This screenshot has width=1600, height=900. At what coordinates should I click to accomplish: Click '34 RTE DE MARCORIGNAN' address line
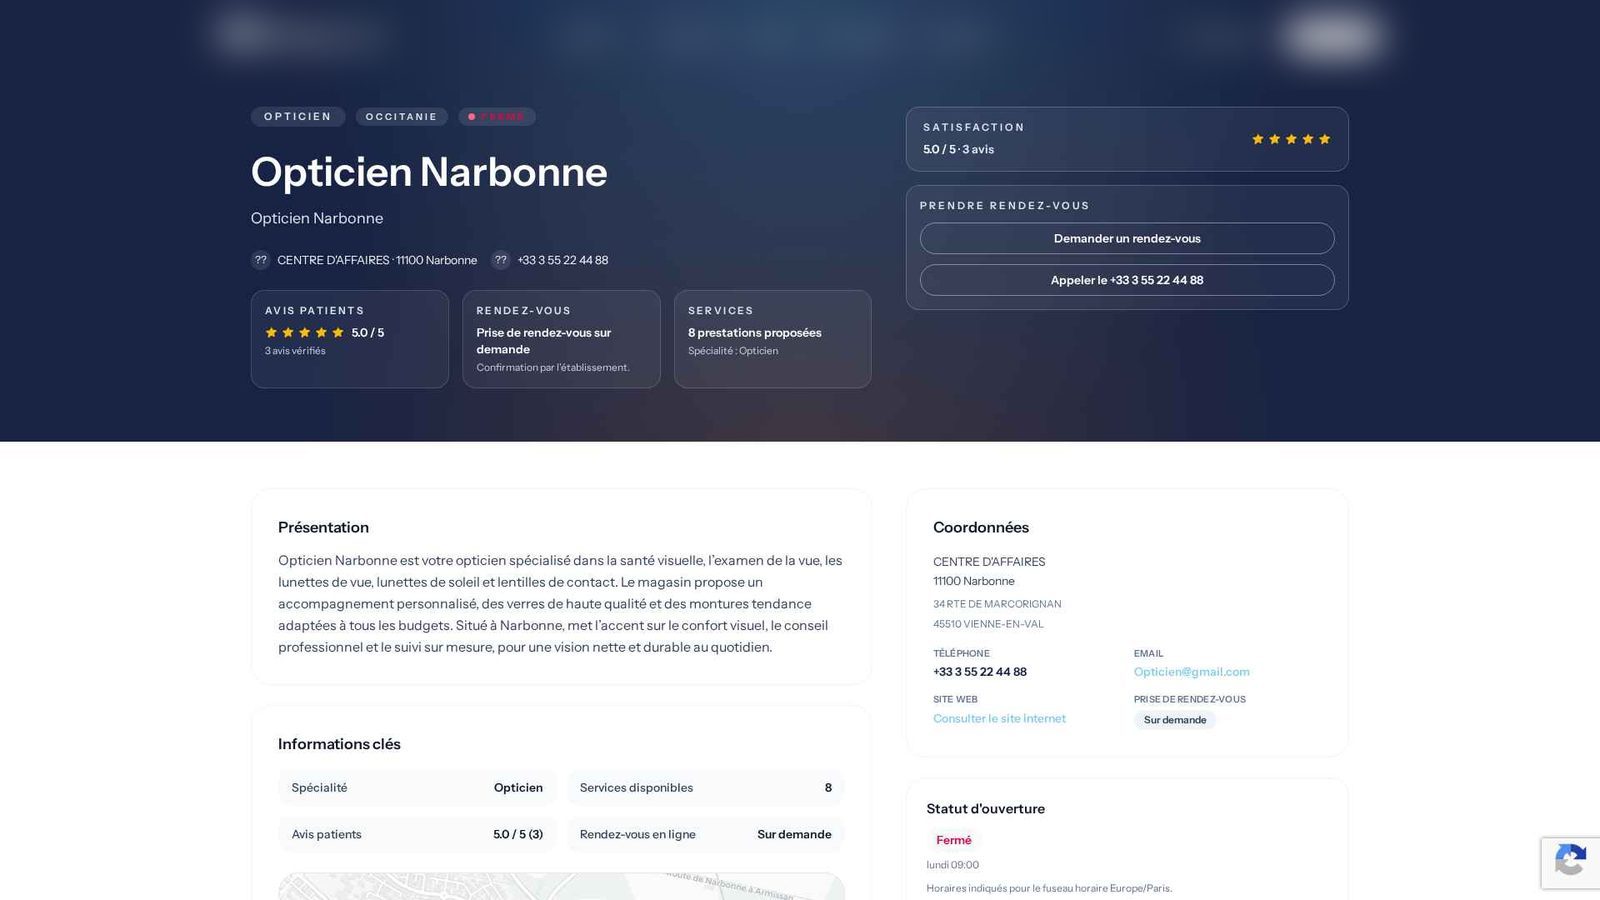[x=997, y=604]
